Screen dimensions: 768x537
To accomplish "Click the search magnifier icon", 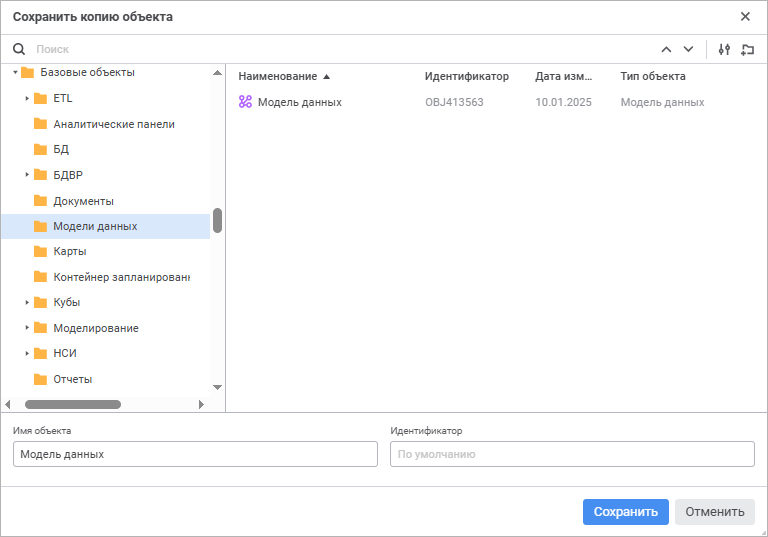I will click(18, 49).
